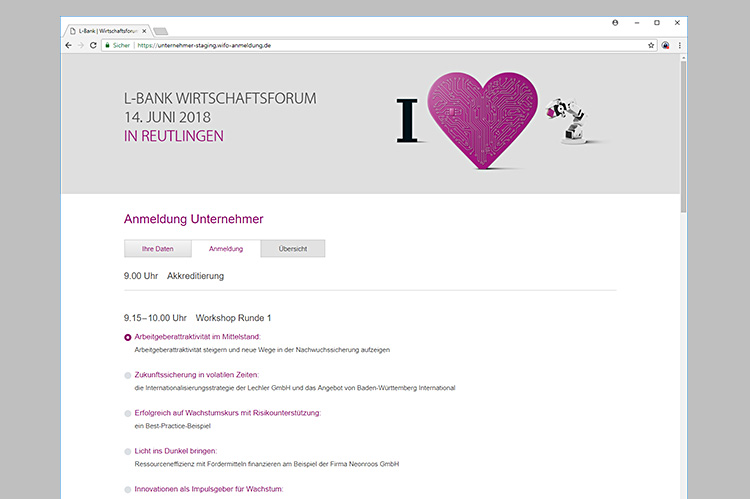
Task: Minimize the browser window
Action: point(637,22)
